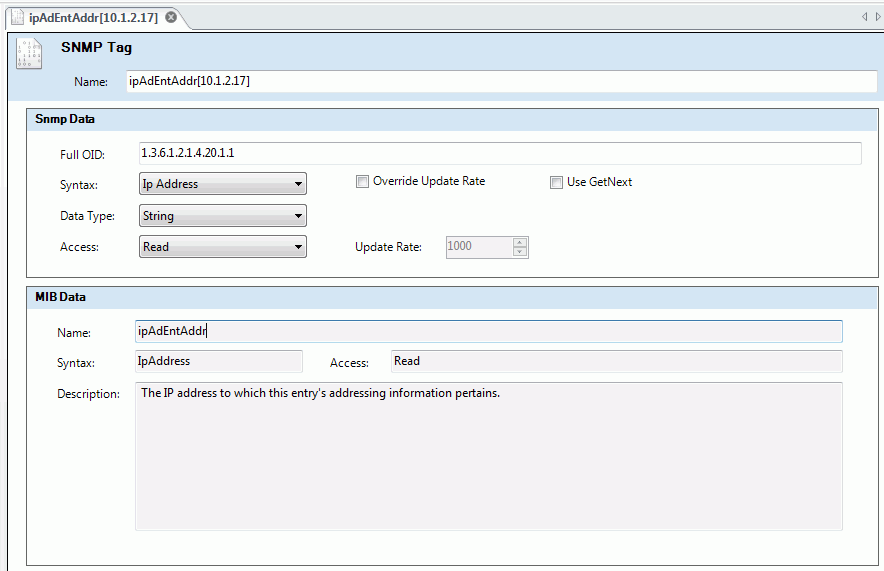Screen dimensions: 884x571
Task: Click the MIB Data section header
Action: click(x=60, y=297)
